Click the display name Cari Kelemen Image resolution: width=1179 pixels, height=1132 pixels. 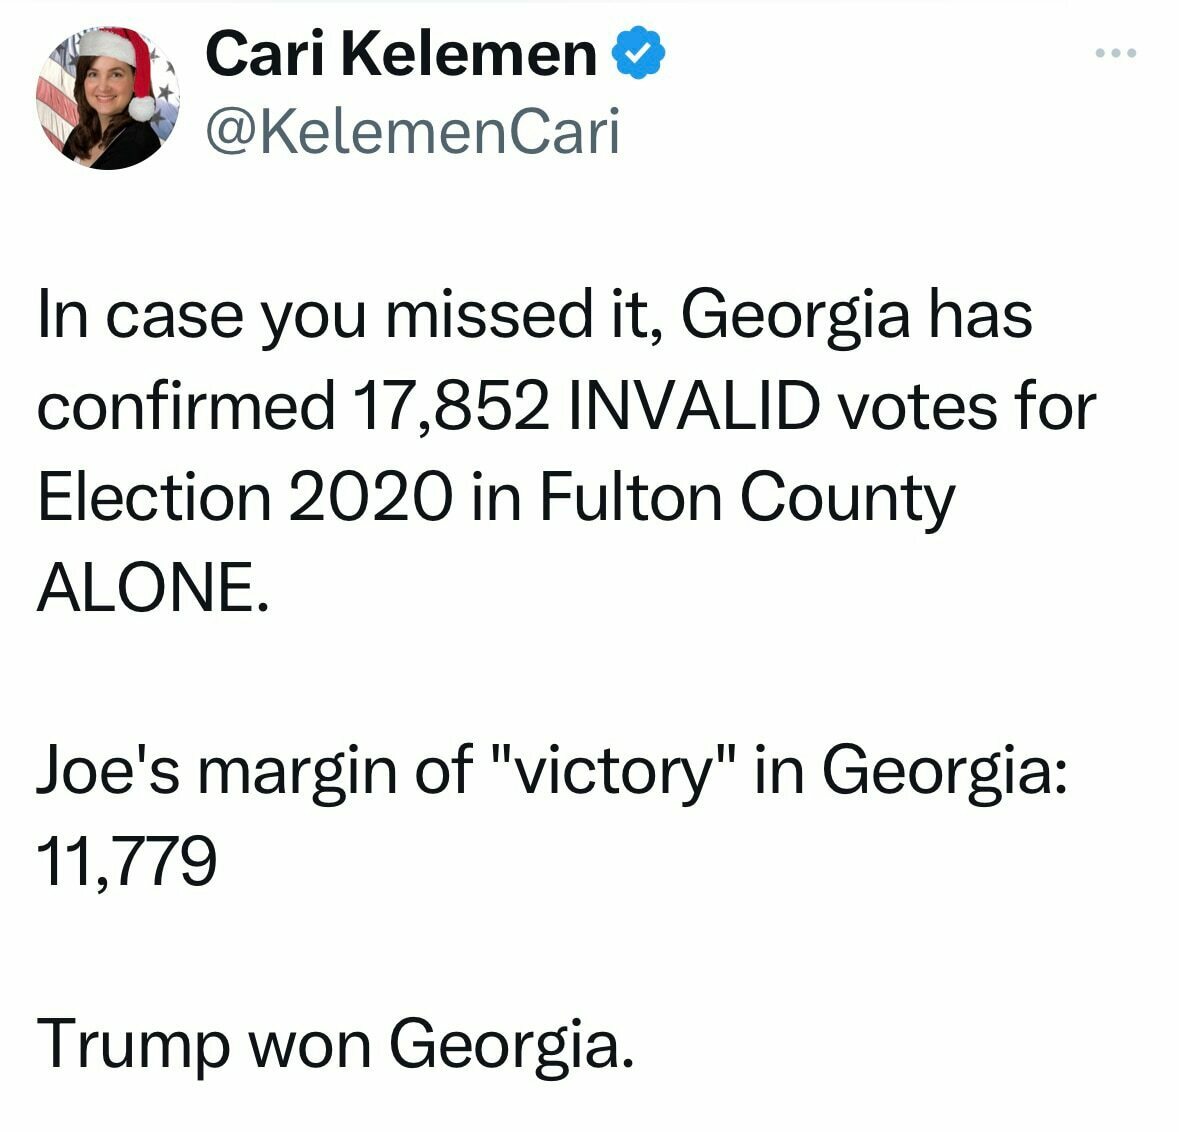point(400,53)
